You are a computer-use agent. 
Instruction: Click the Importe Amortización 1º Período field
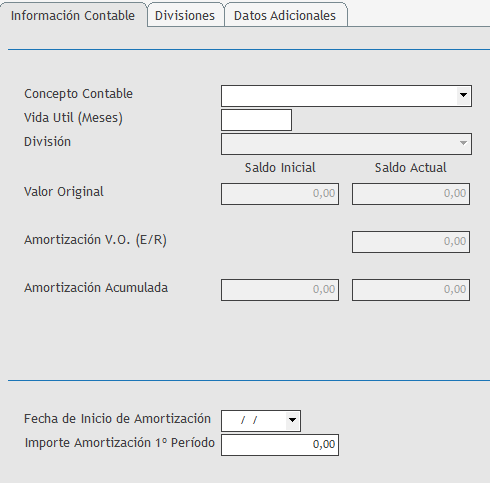click(280, 445)
